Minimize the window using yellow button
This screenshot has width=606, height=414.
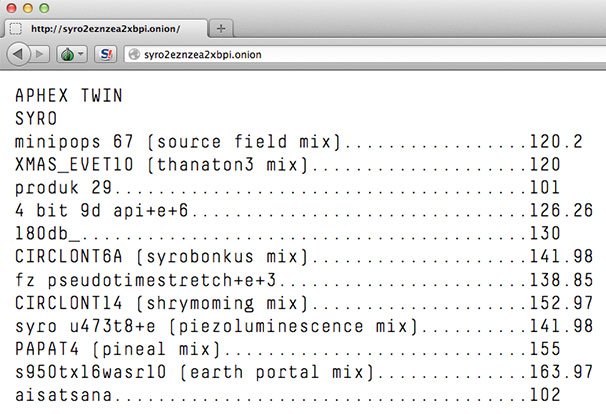(28, 8)
